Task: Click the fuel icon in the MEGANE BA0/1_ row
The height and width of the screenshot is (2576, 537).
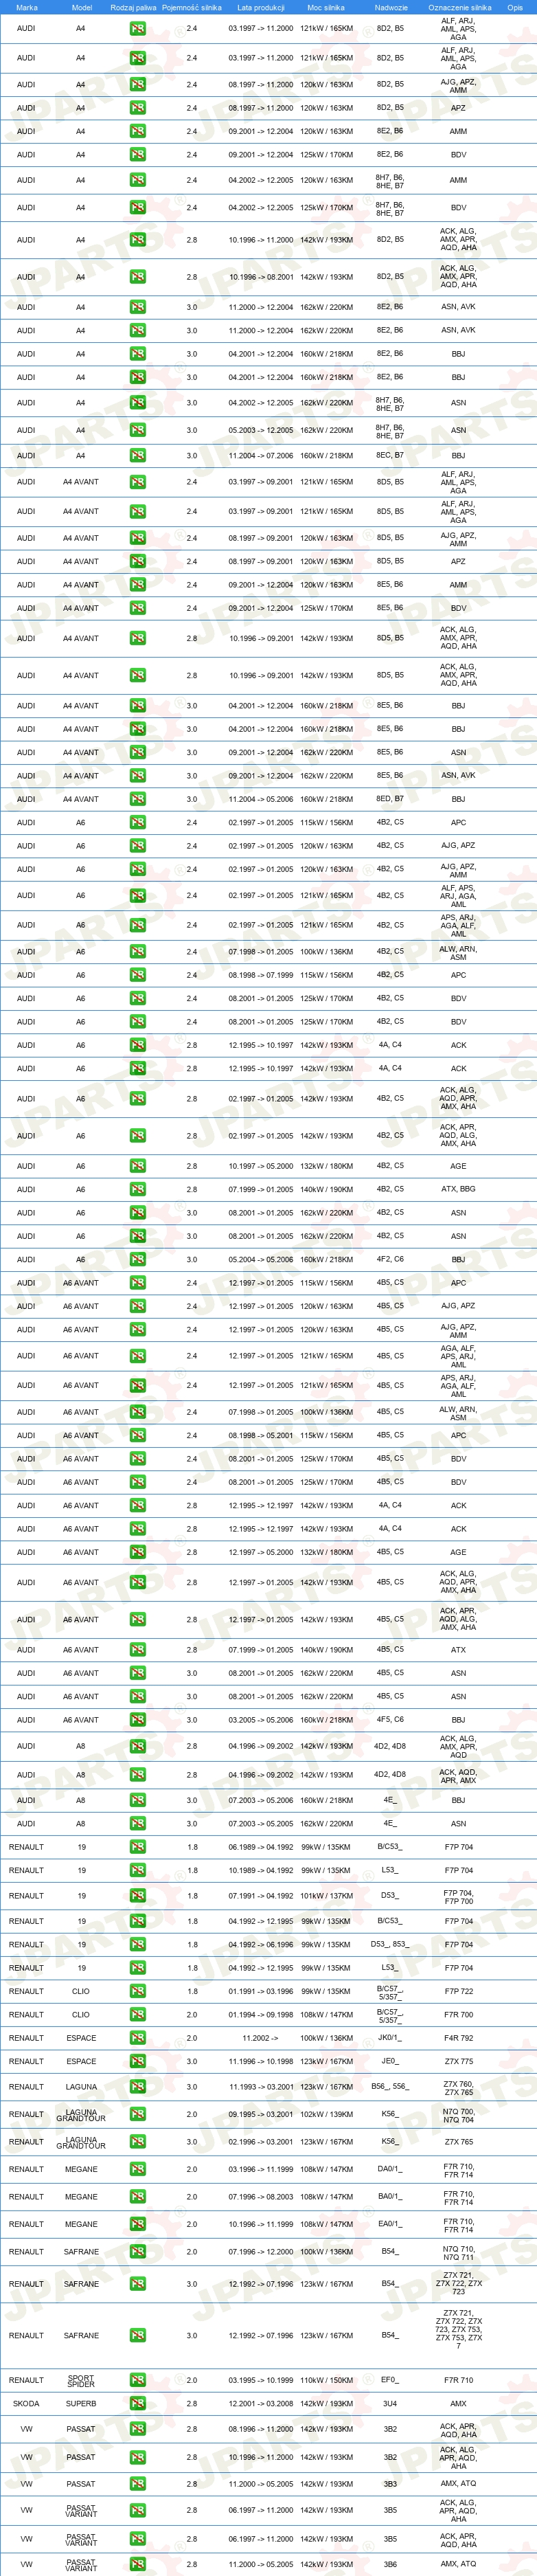Action: click(x=137, y=2197)
